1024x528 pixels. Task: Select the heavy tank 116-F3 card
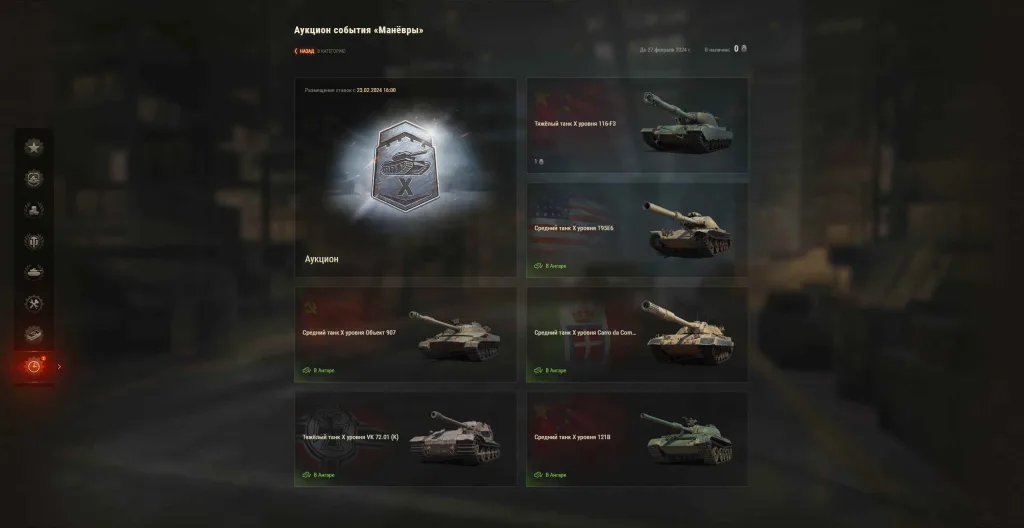[x=637, y=125]
